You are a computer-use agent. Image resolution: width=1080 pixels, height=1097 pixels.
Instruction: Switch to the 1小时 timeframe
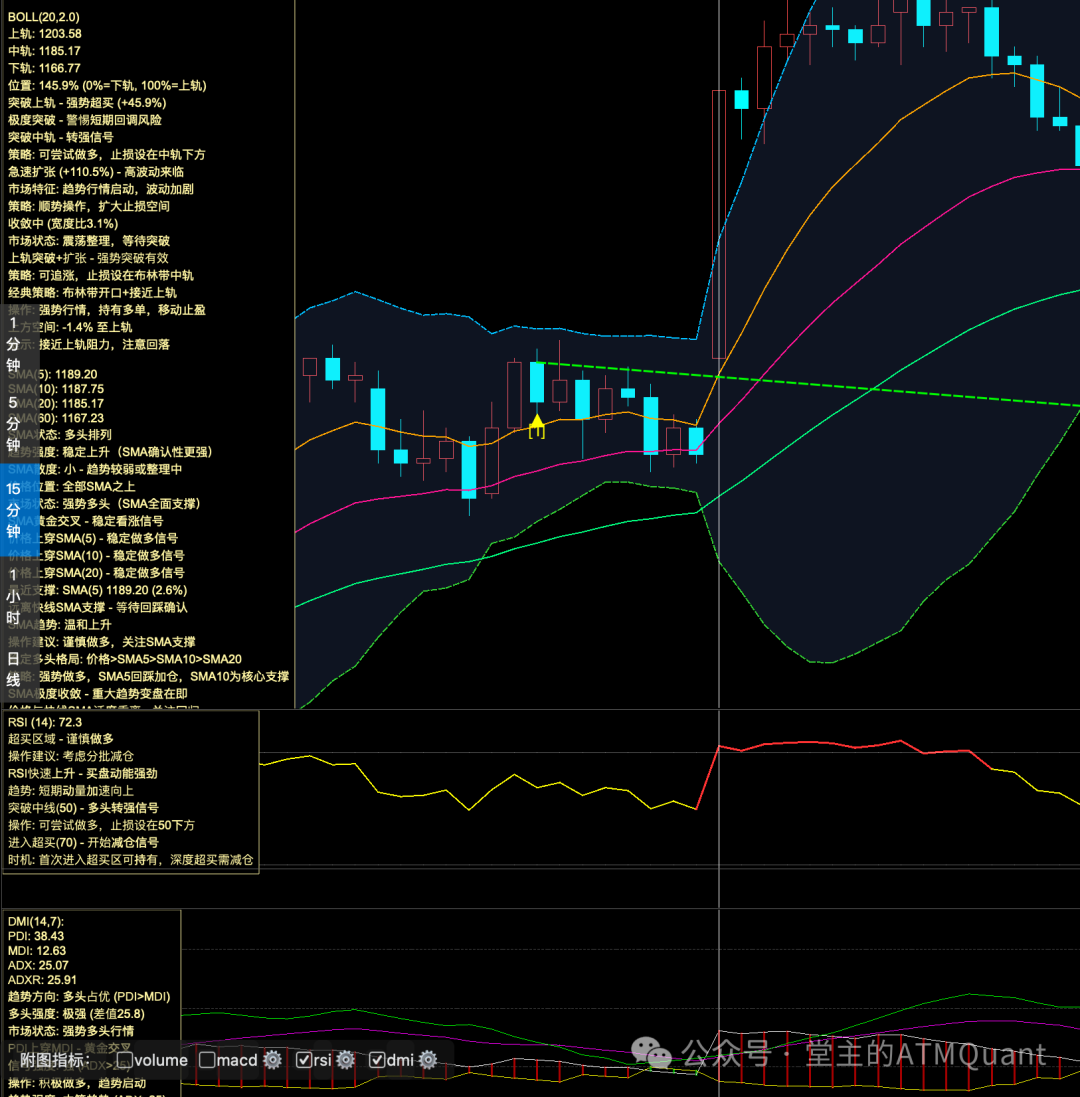[x=13, y=596]
